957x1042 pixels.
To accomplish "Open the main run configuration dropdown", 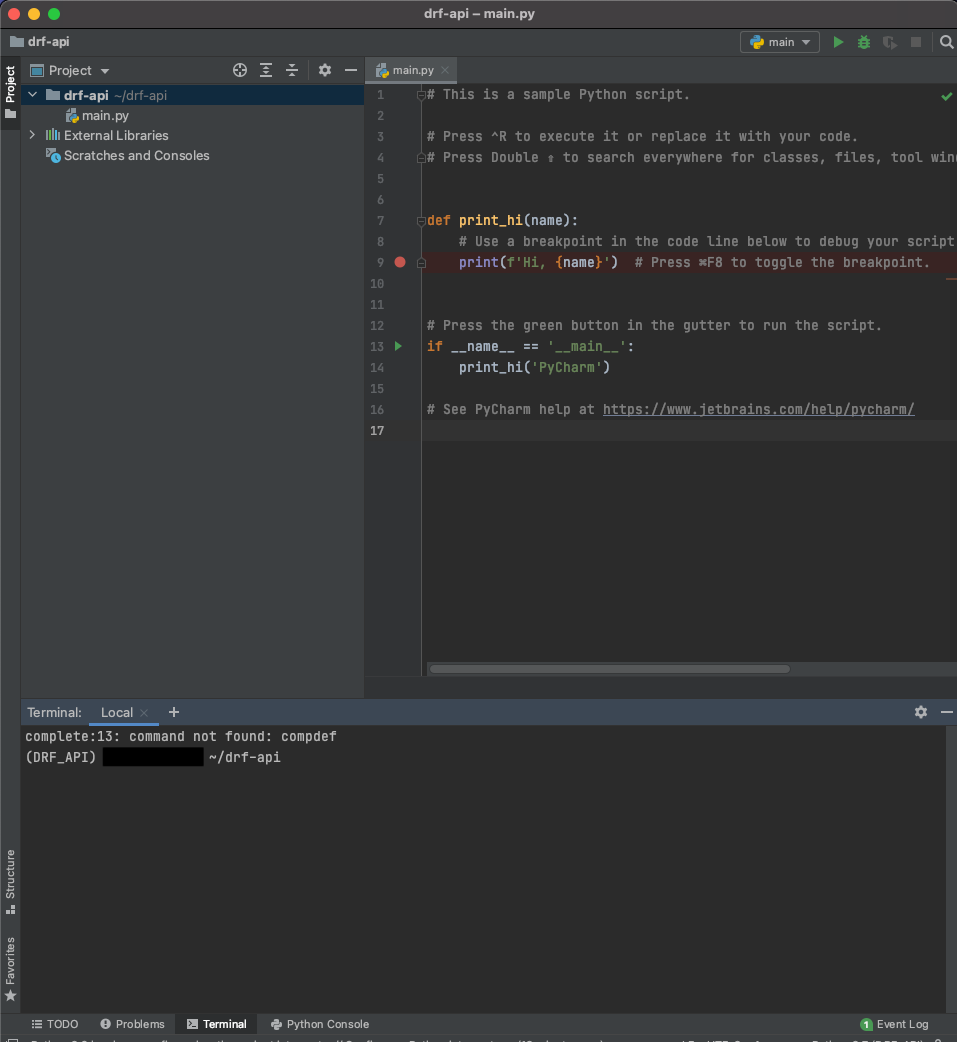I will 804,41.
